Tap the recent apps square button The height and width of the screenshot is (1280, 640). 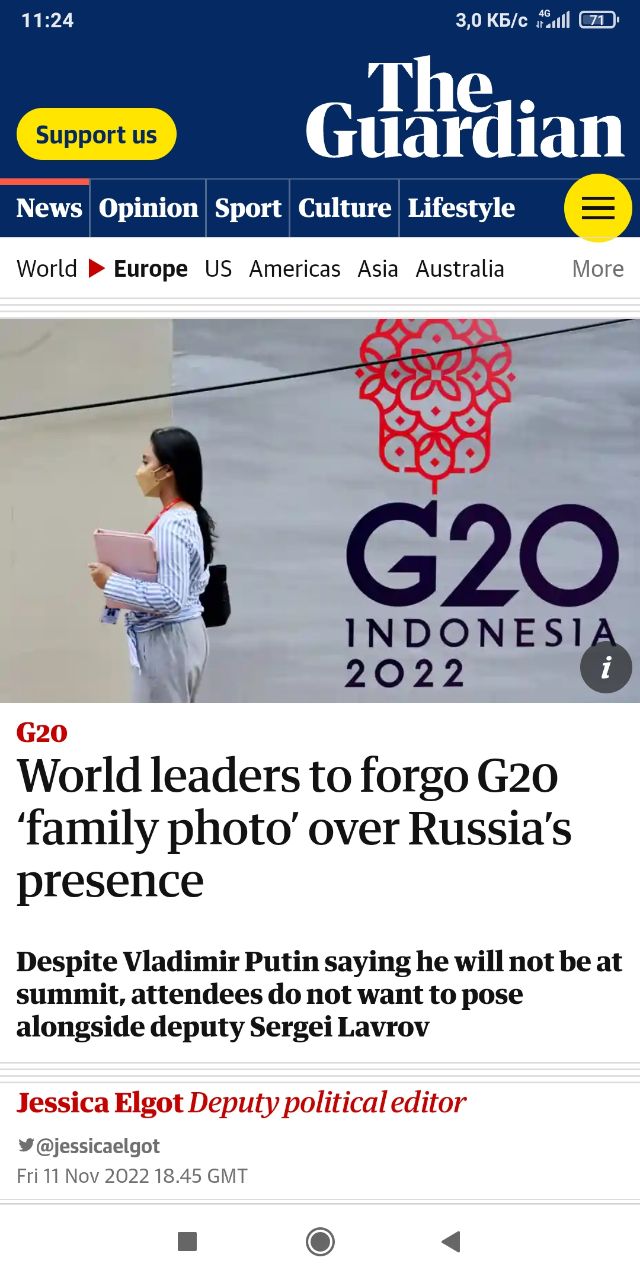[187, 1242]
